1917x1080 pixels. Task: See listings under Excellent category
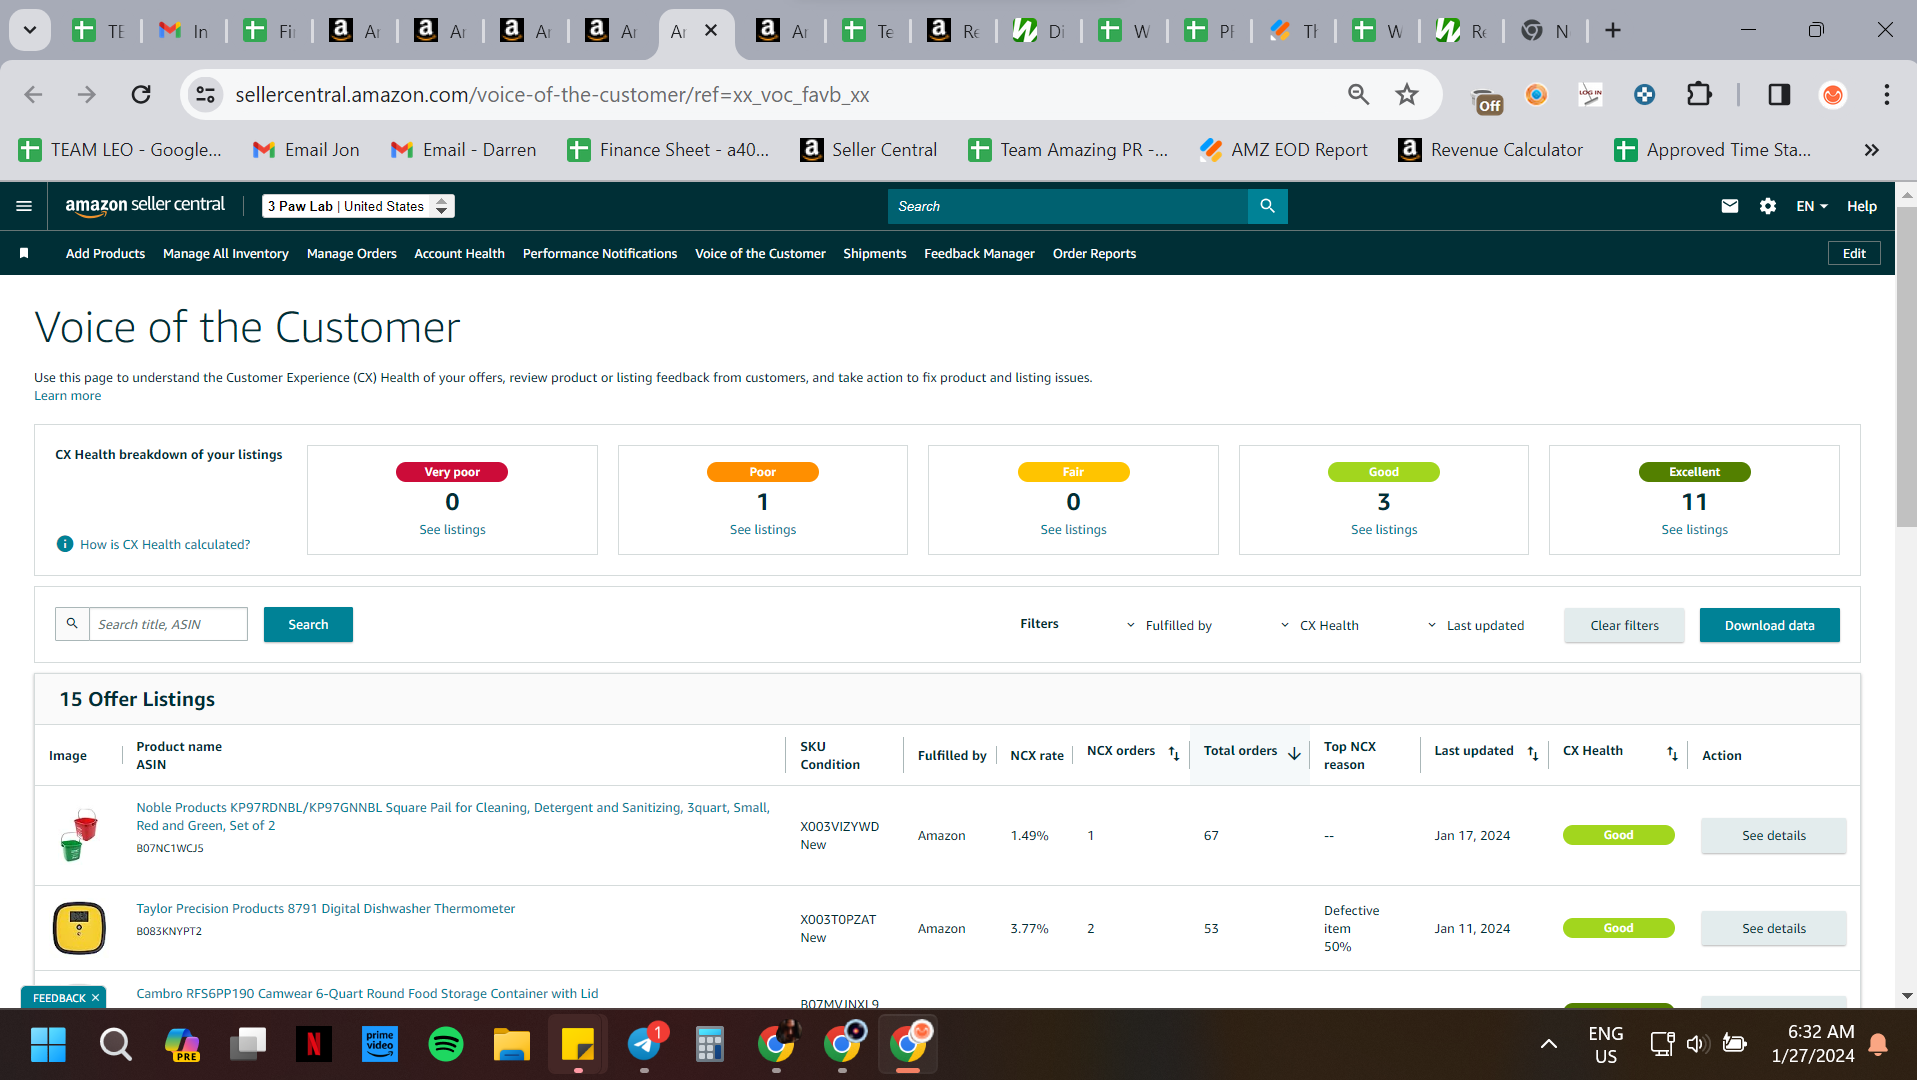point(1694,530)
